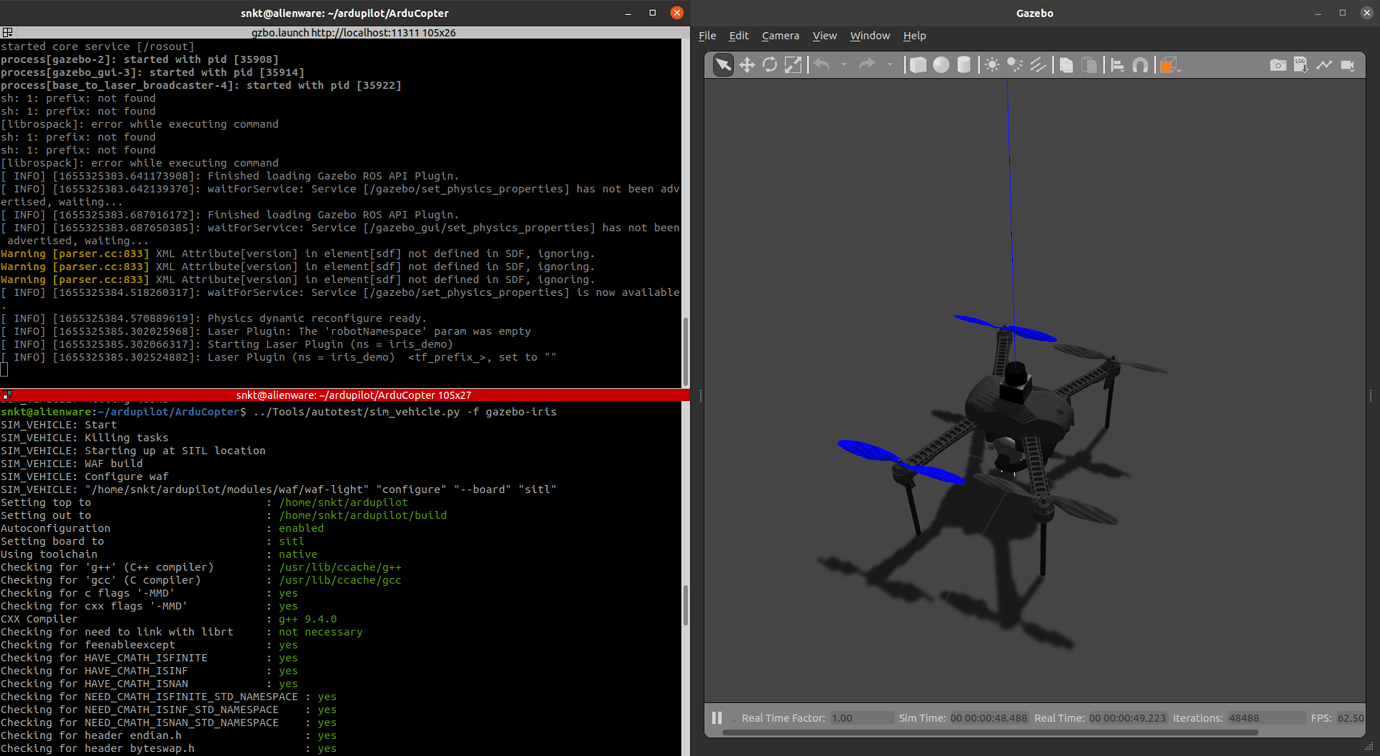Image resolution: width=1380 pixels, height=756 pixels.
Task: Add a spot light to scene
Action: (x=1015, y=65)
